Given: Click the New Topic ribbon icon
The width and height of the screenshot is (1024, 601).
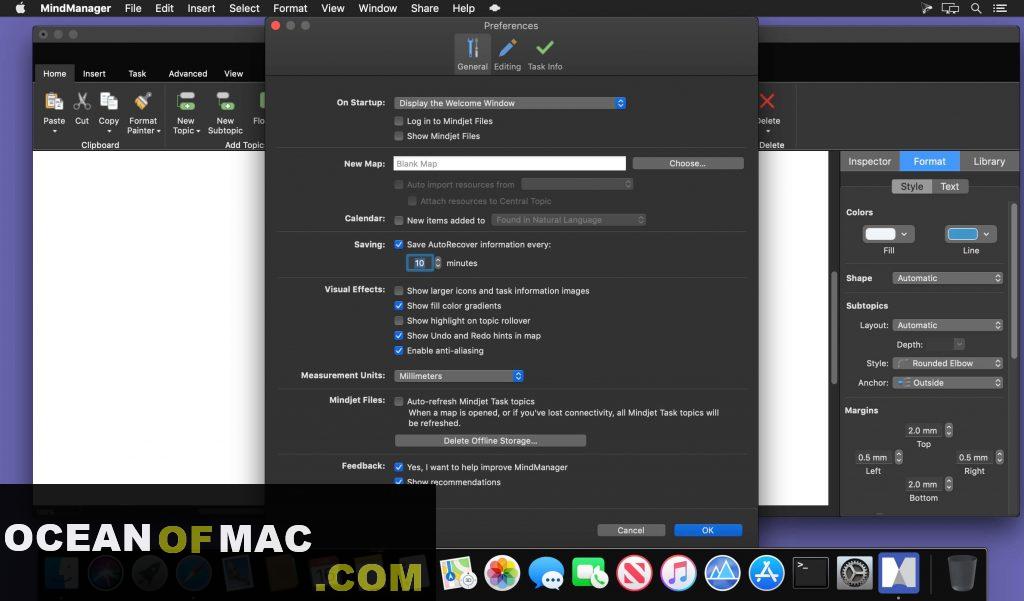Looking at the screenshot, I should point(186,102).
